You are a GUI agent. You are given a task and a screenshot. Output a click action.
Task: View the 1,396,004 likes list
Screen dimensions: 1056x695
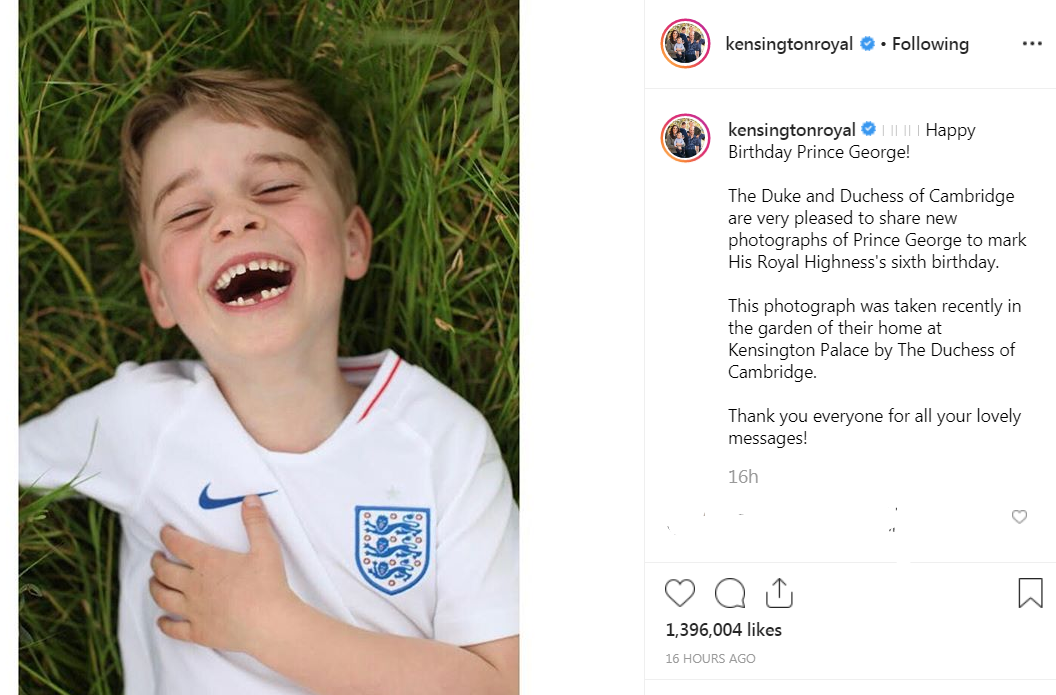723,630
